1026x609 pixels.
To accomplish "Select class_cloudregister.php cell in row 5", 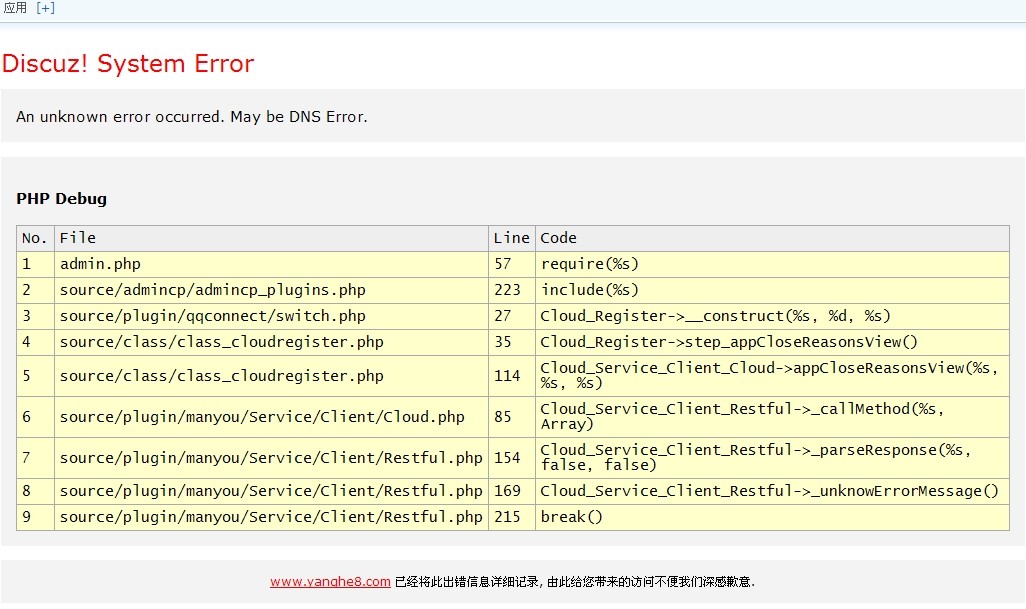I will click(x=271, y=376).
